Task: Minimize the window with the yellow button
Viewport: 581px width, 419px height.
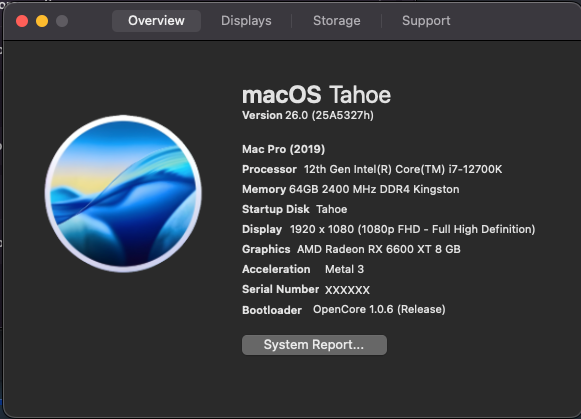Action: point(42,21)
